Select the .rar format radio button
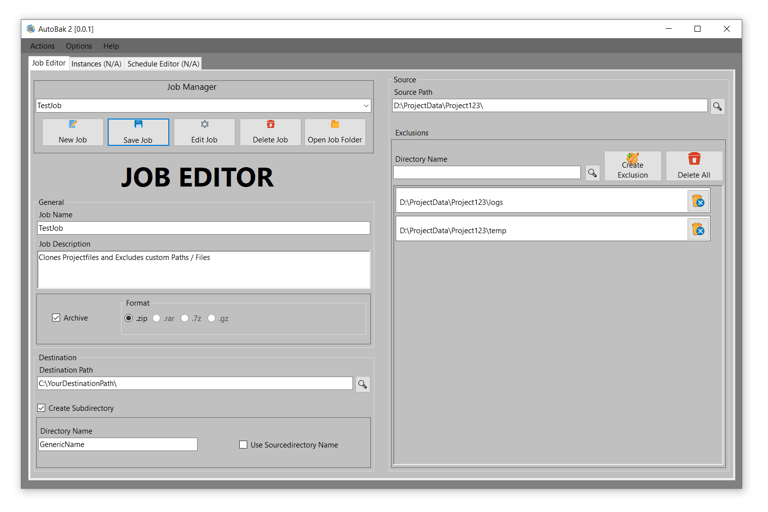Image resolution: width=768 pixels, height=512 pixels. [156, 318]
